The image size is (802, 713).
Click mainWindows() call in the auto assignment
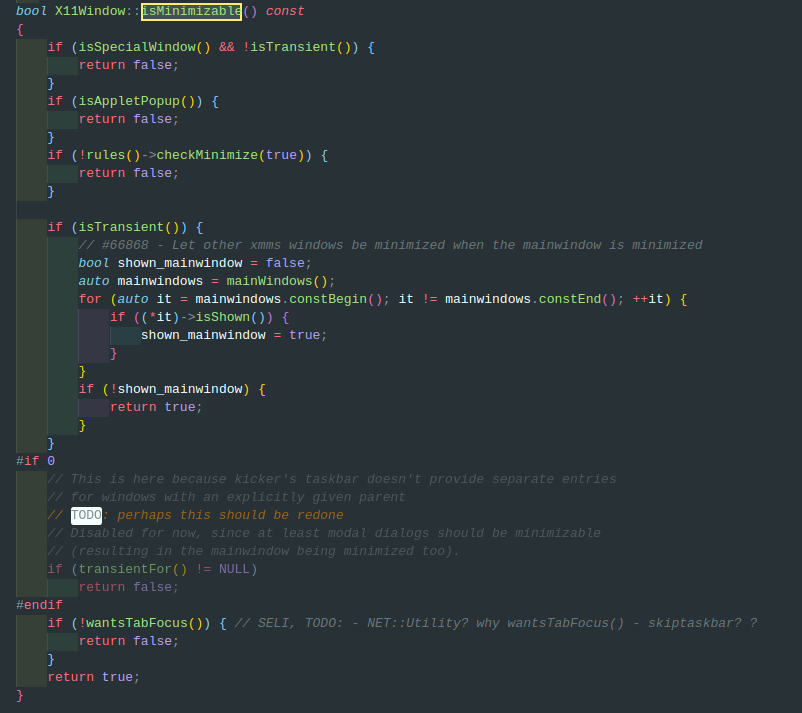point(277,281)
